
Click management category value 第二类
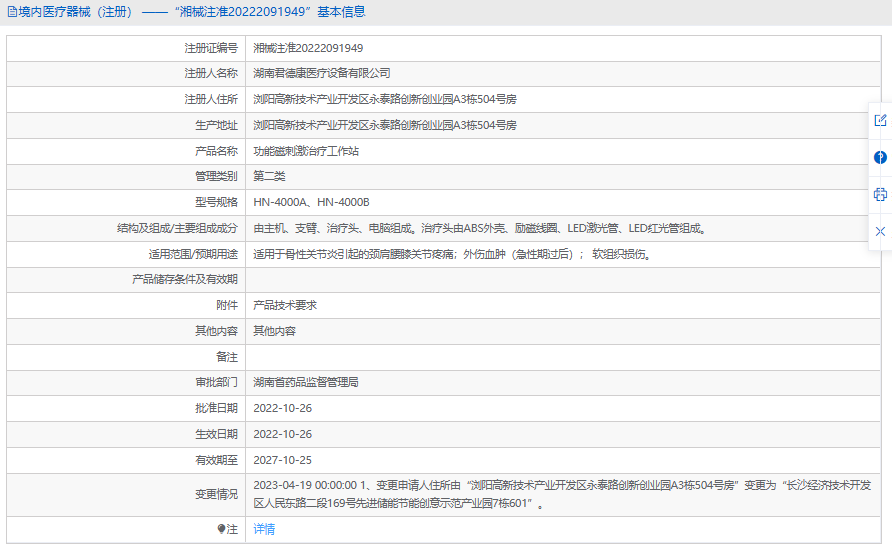(269, 176)
